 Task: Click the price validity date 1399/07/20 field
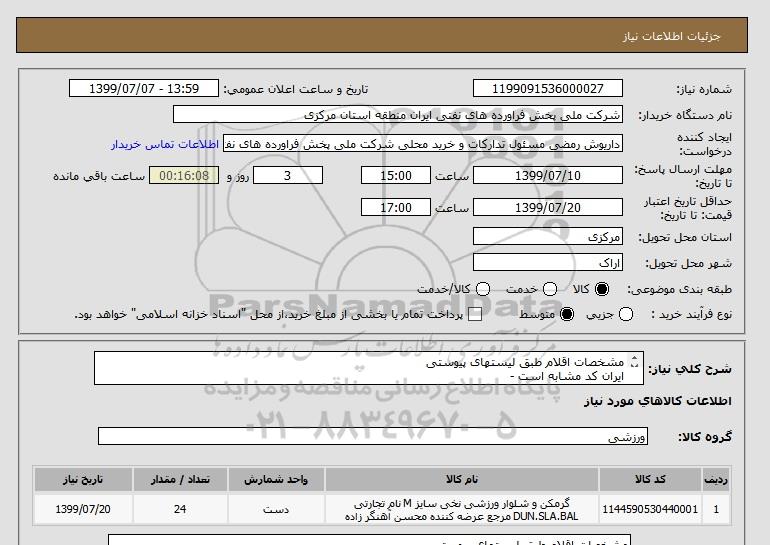(548, 207)
